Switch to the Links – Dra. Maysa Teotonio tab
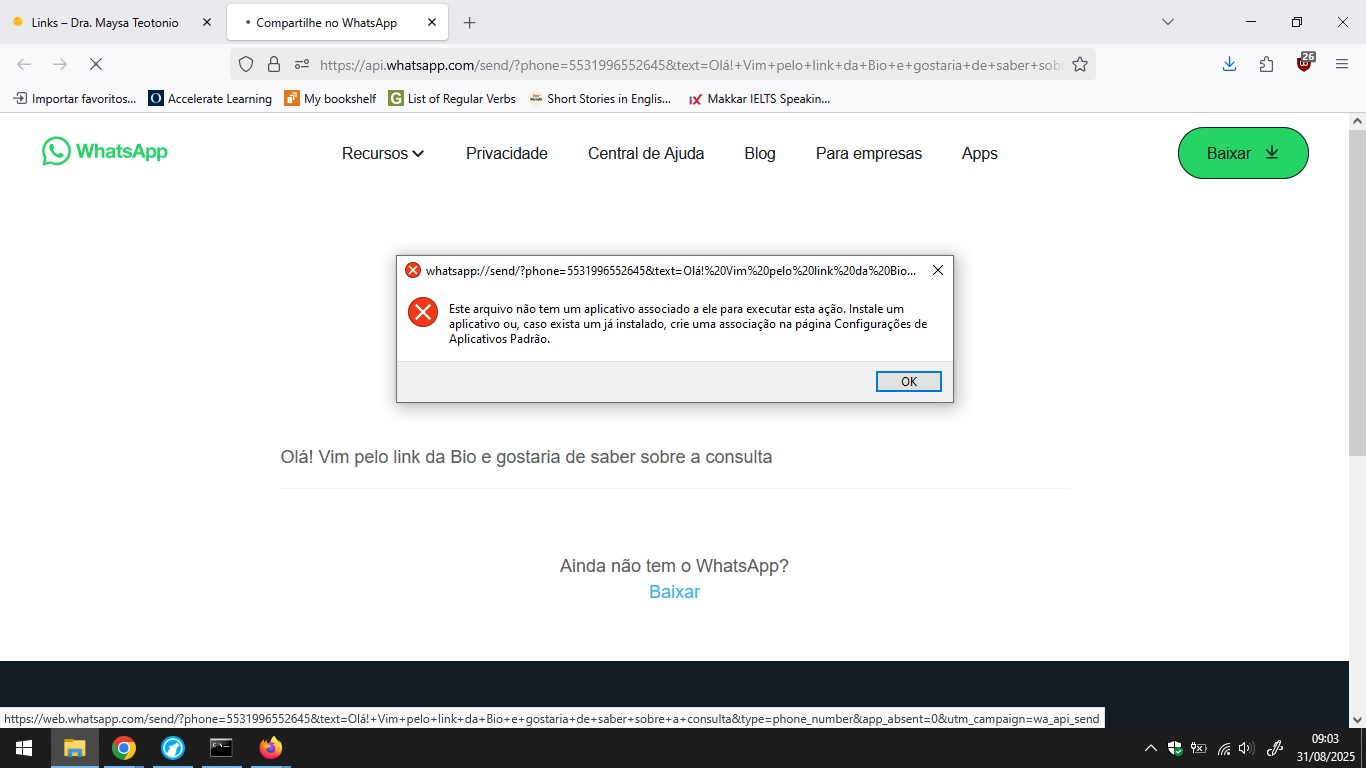The width and height of the screenshot is (1366, 768). tap(112, 22)
